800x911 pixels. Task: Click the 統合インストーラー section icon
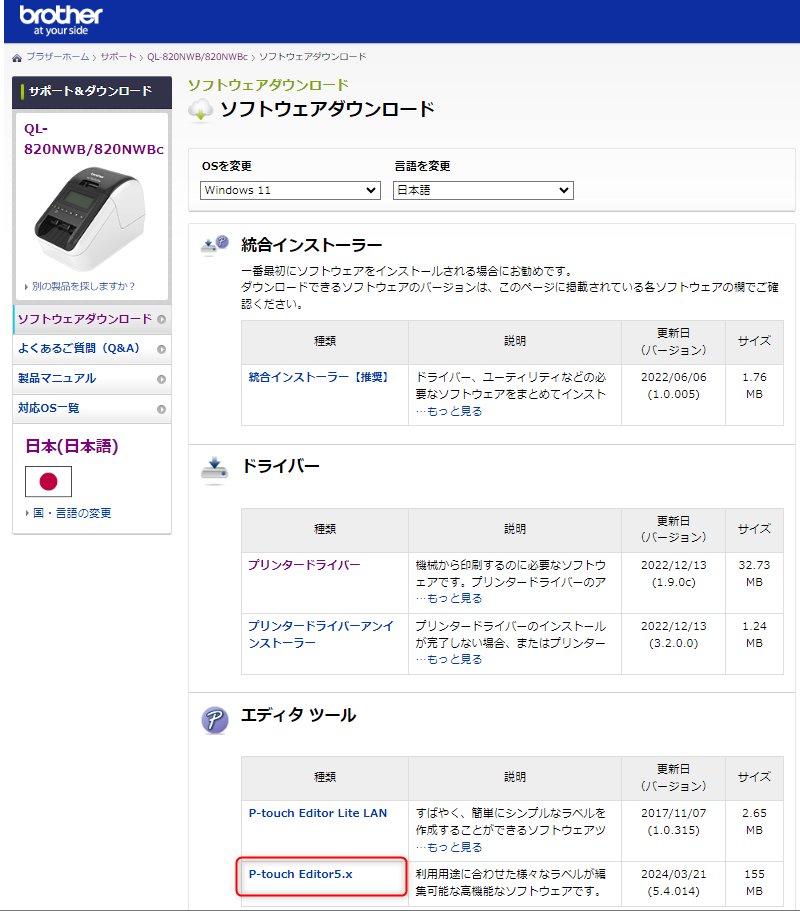coord(214,245)
